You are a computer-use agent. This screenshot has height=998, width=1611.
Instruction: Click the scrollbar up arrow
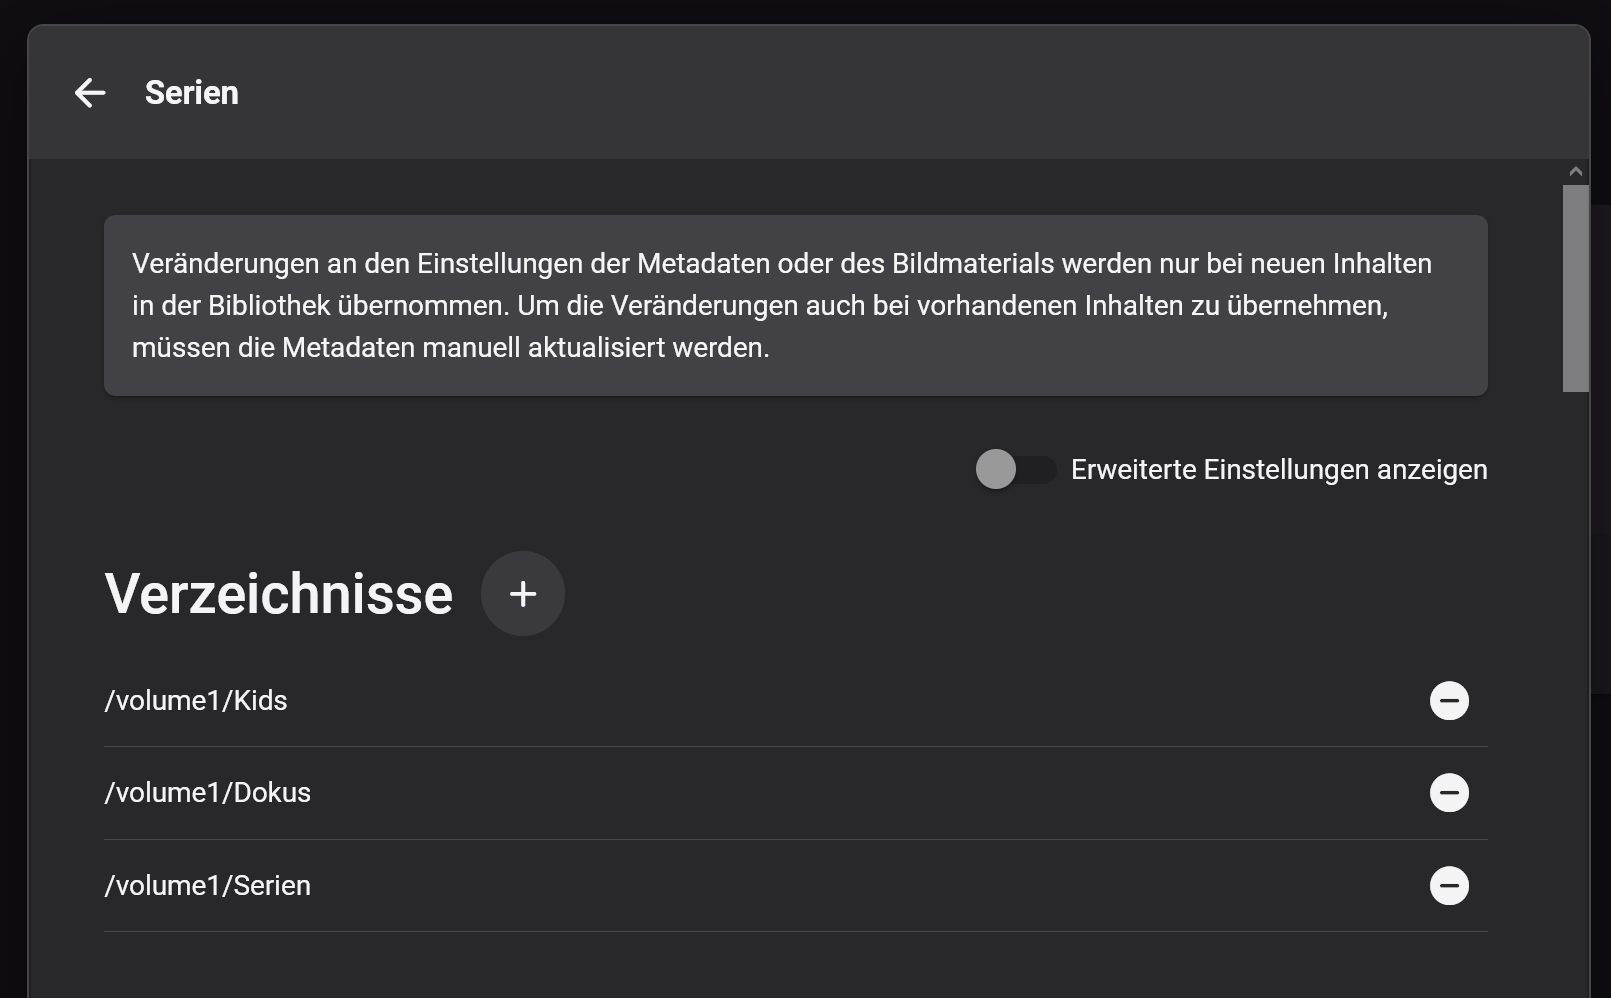1576,172
